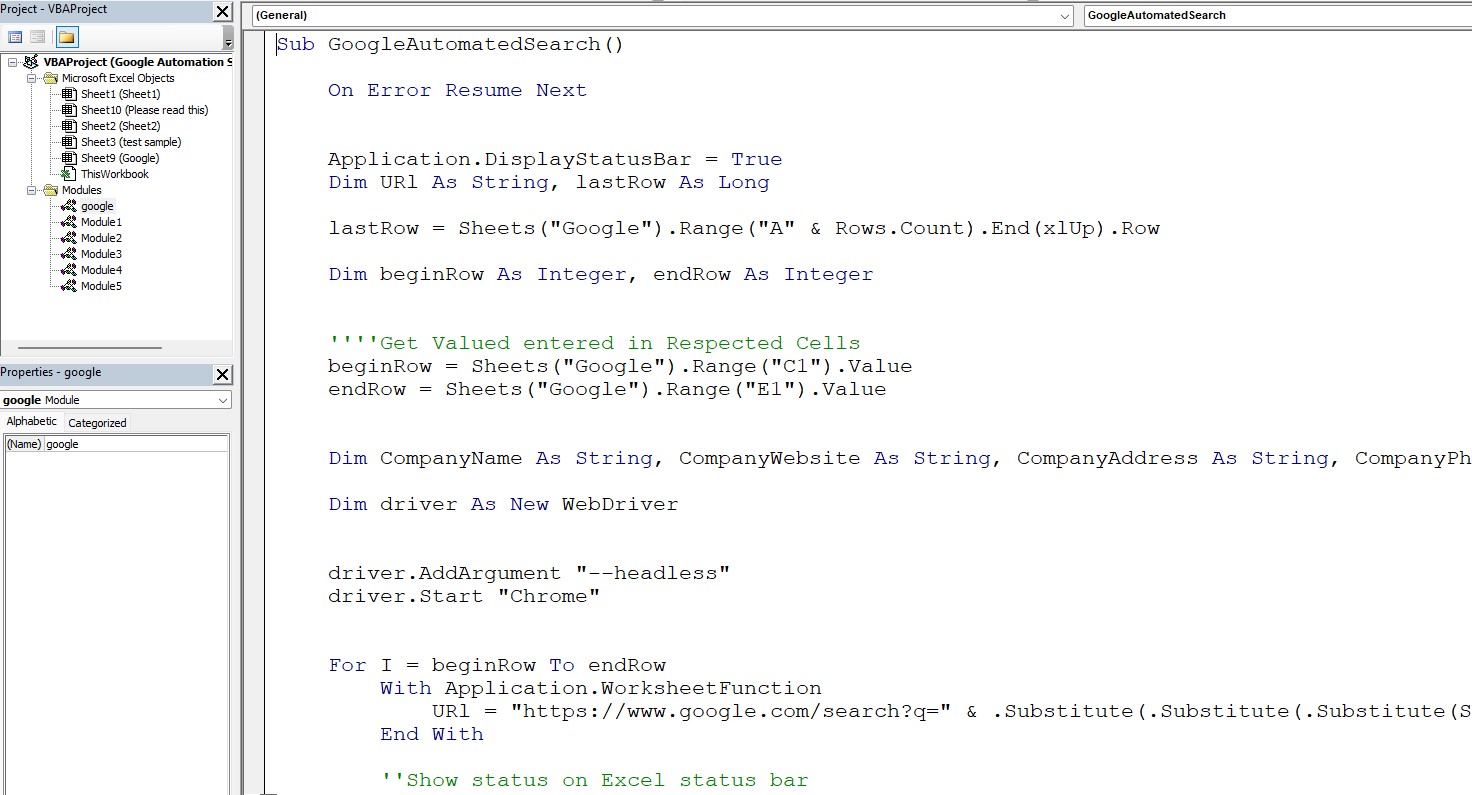Click the Show status on Excel comment
The width and height of the screenshot is (1472, 795).
(x=594, y=780)
